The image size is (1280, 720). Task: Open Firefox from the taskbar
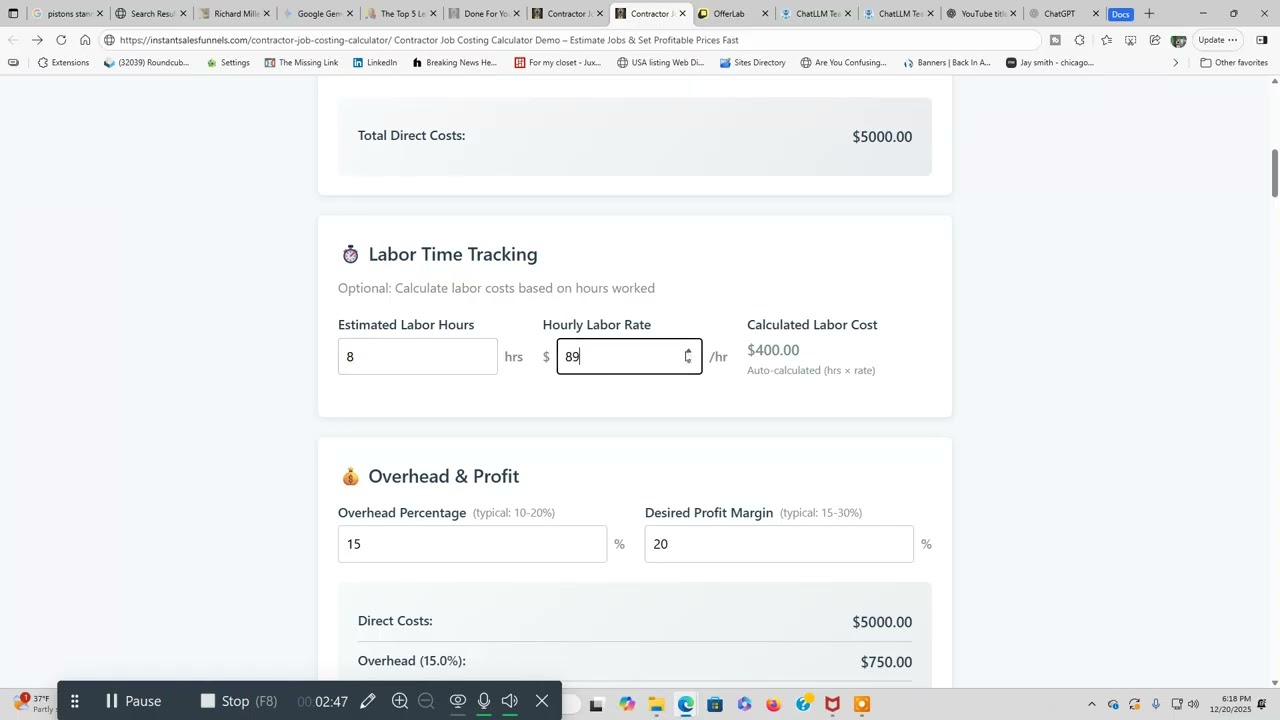773,705
